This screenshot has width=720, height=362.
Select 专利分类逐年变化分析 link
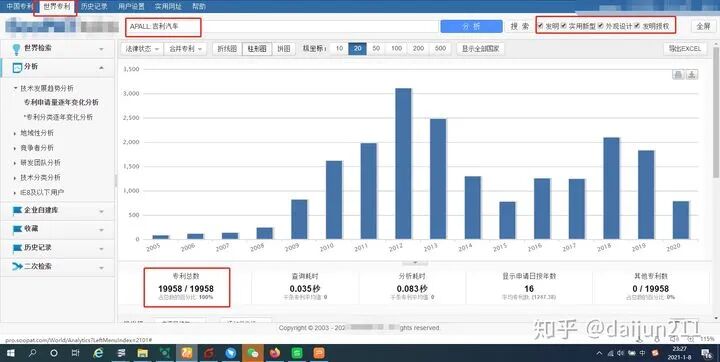[59, 118]
